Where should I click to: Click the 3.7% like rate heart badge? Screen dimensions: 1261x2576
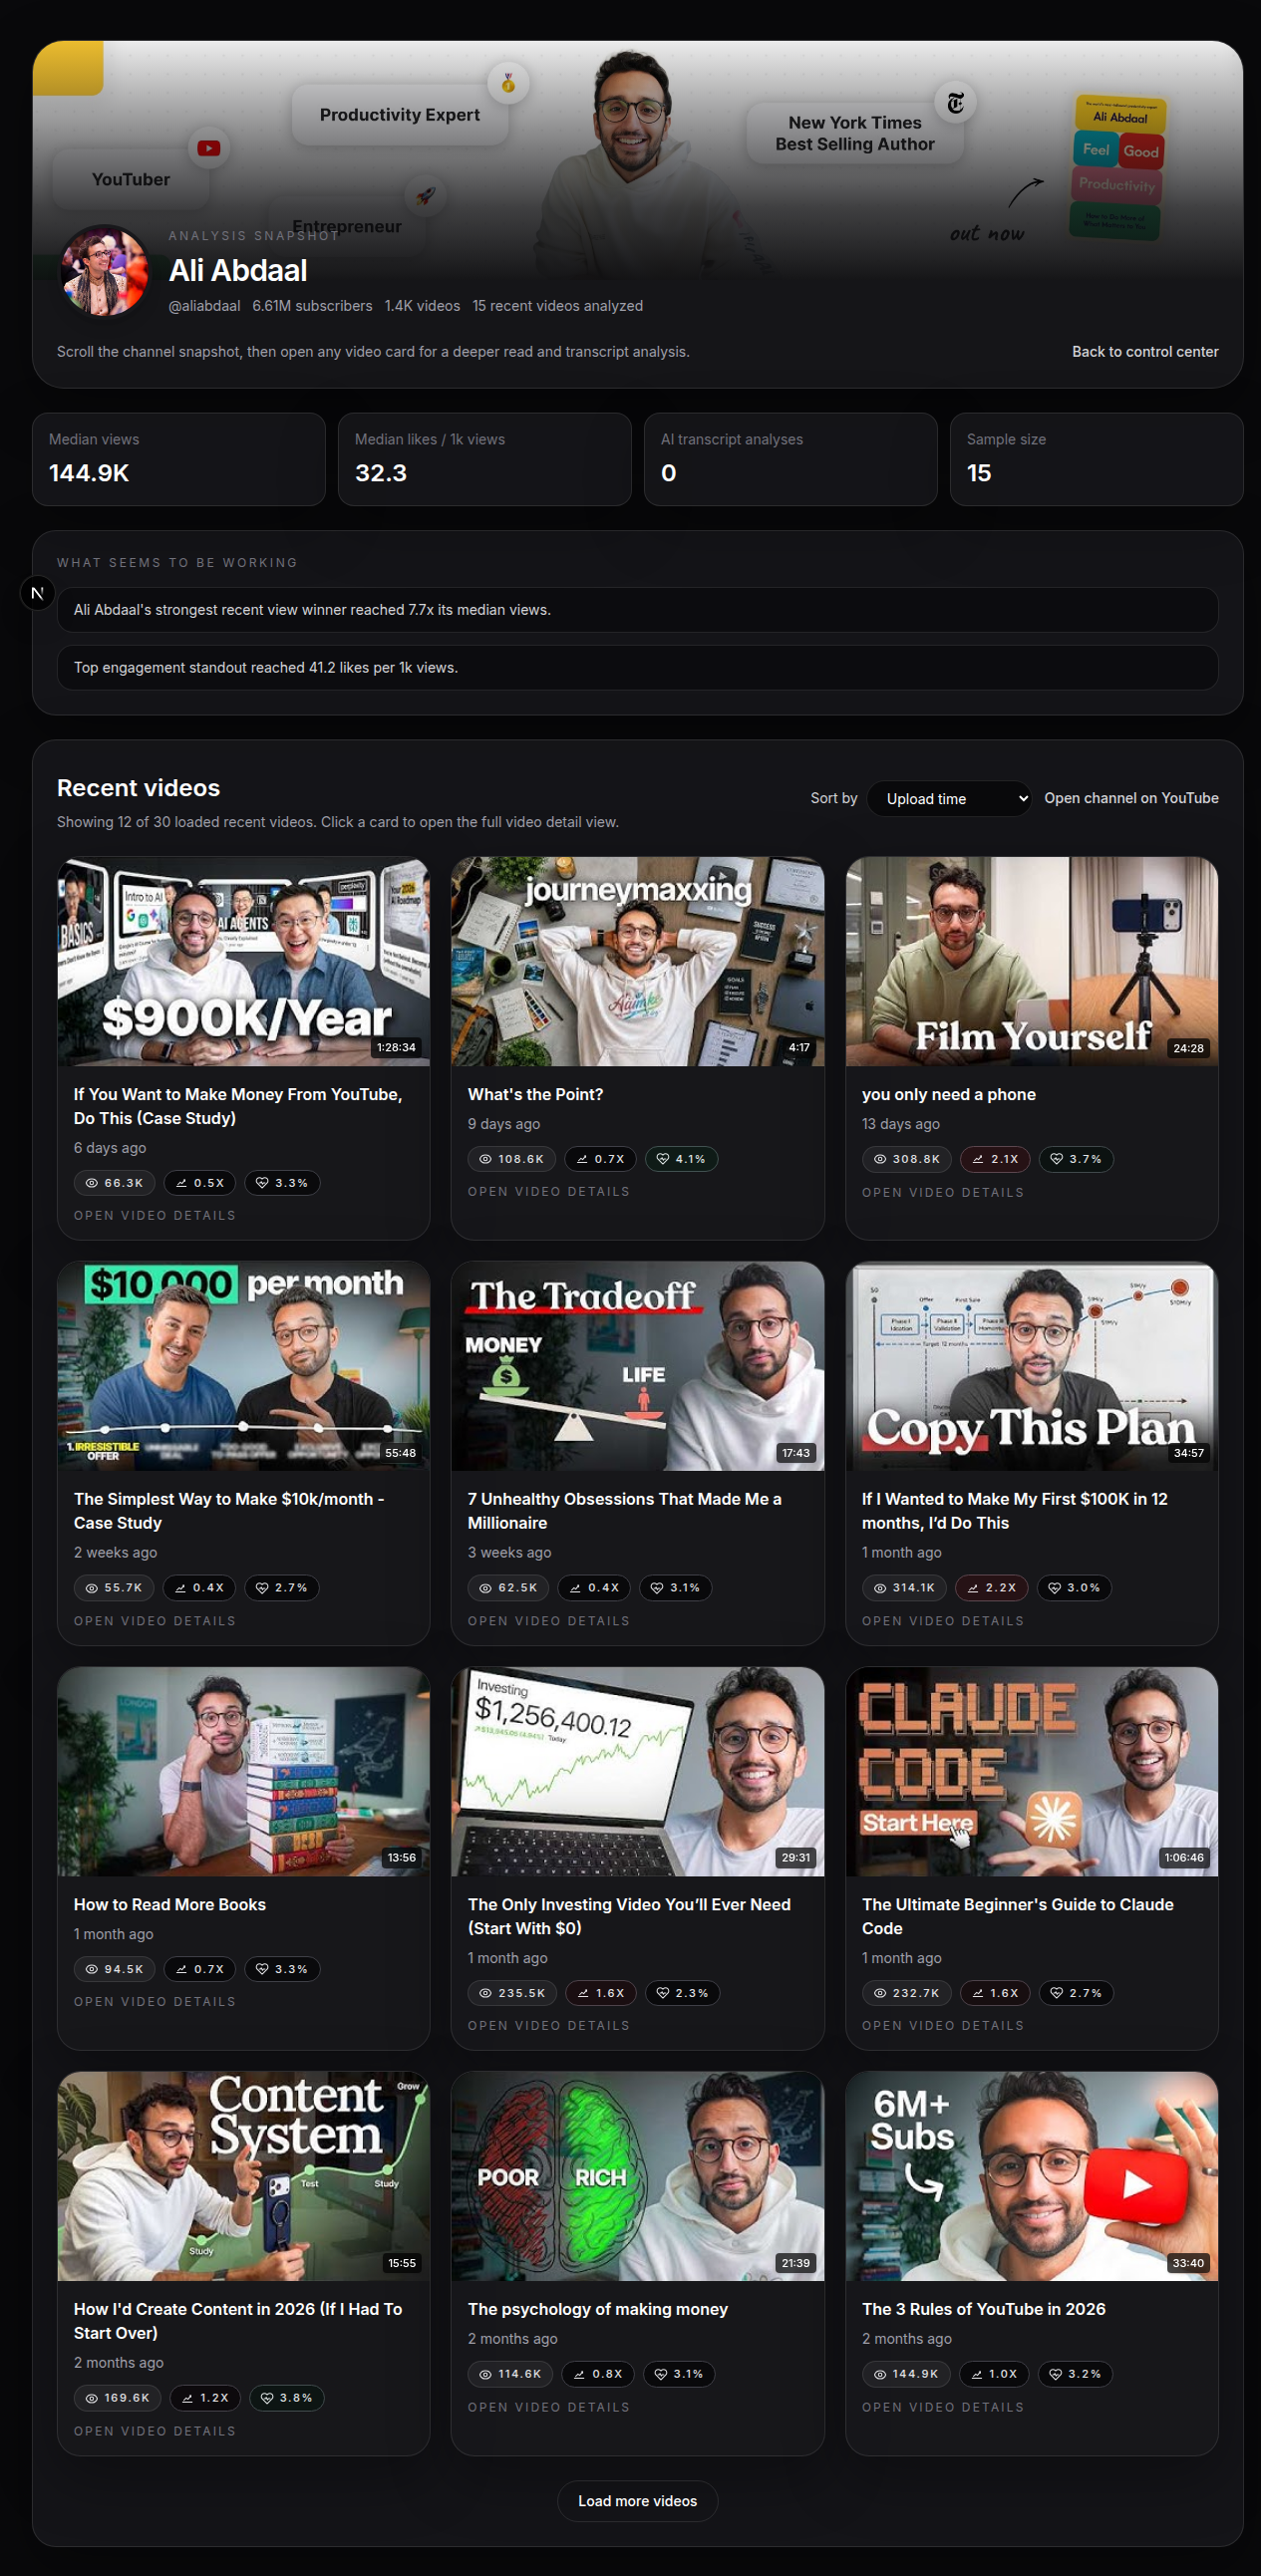click(1075, 1159)
